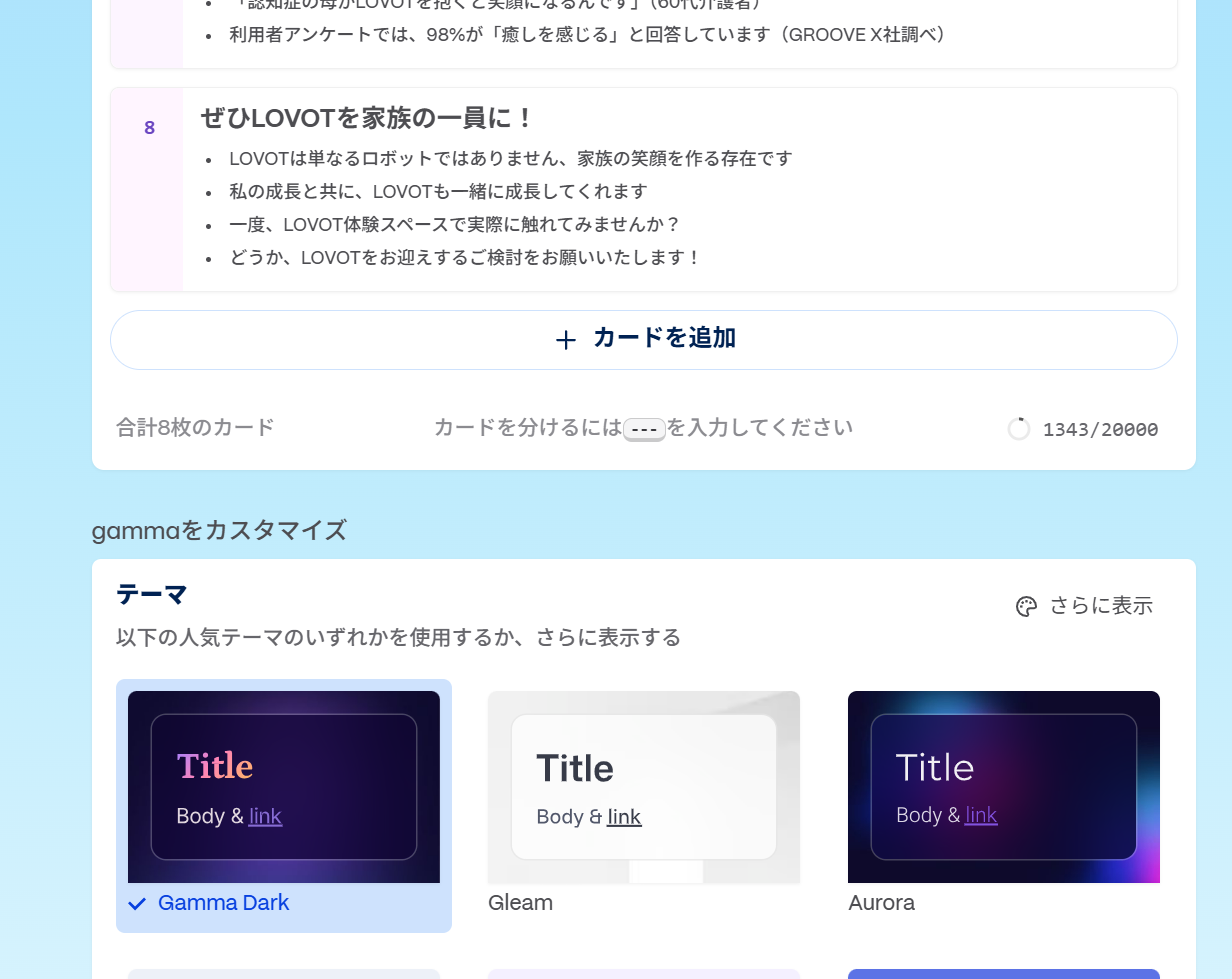The height and width of the screenshot is (979, 1232).
Task: Click card 8 title ぜひLOVOTを家族の一員に！
Action: click(x=368, y=118)
